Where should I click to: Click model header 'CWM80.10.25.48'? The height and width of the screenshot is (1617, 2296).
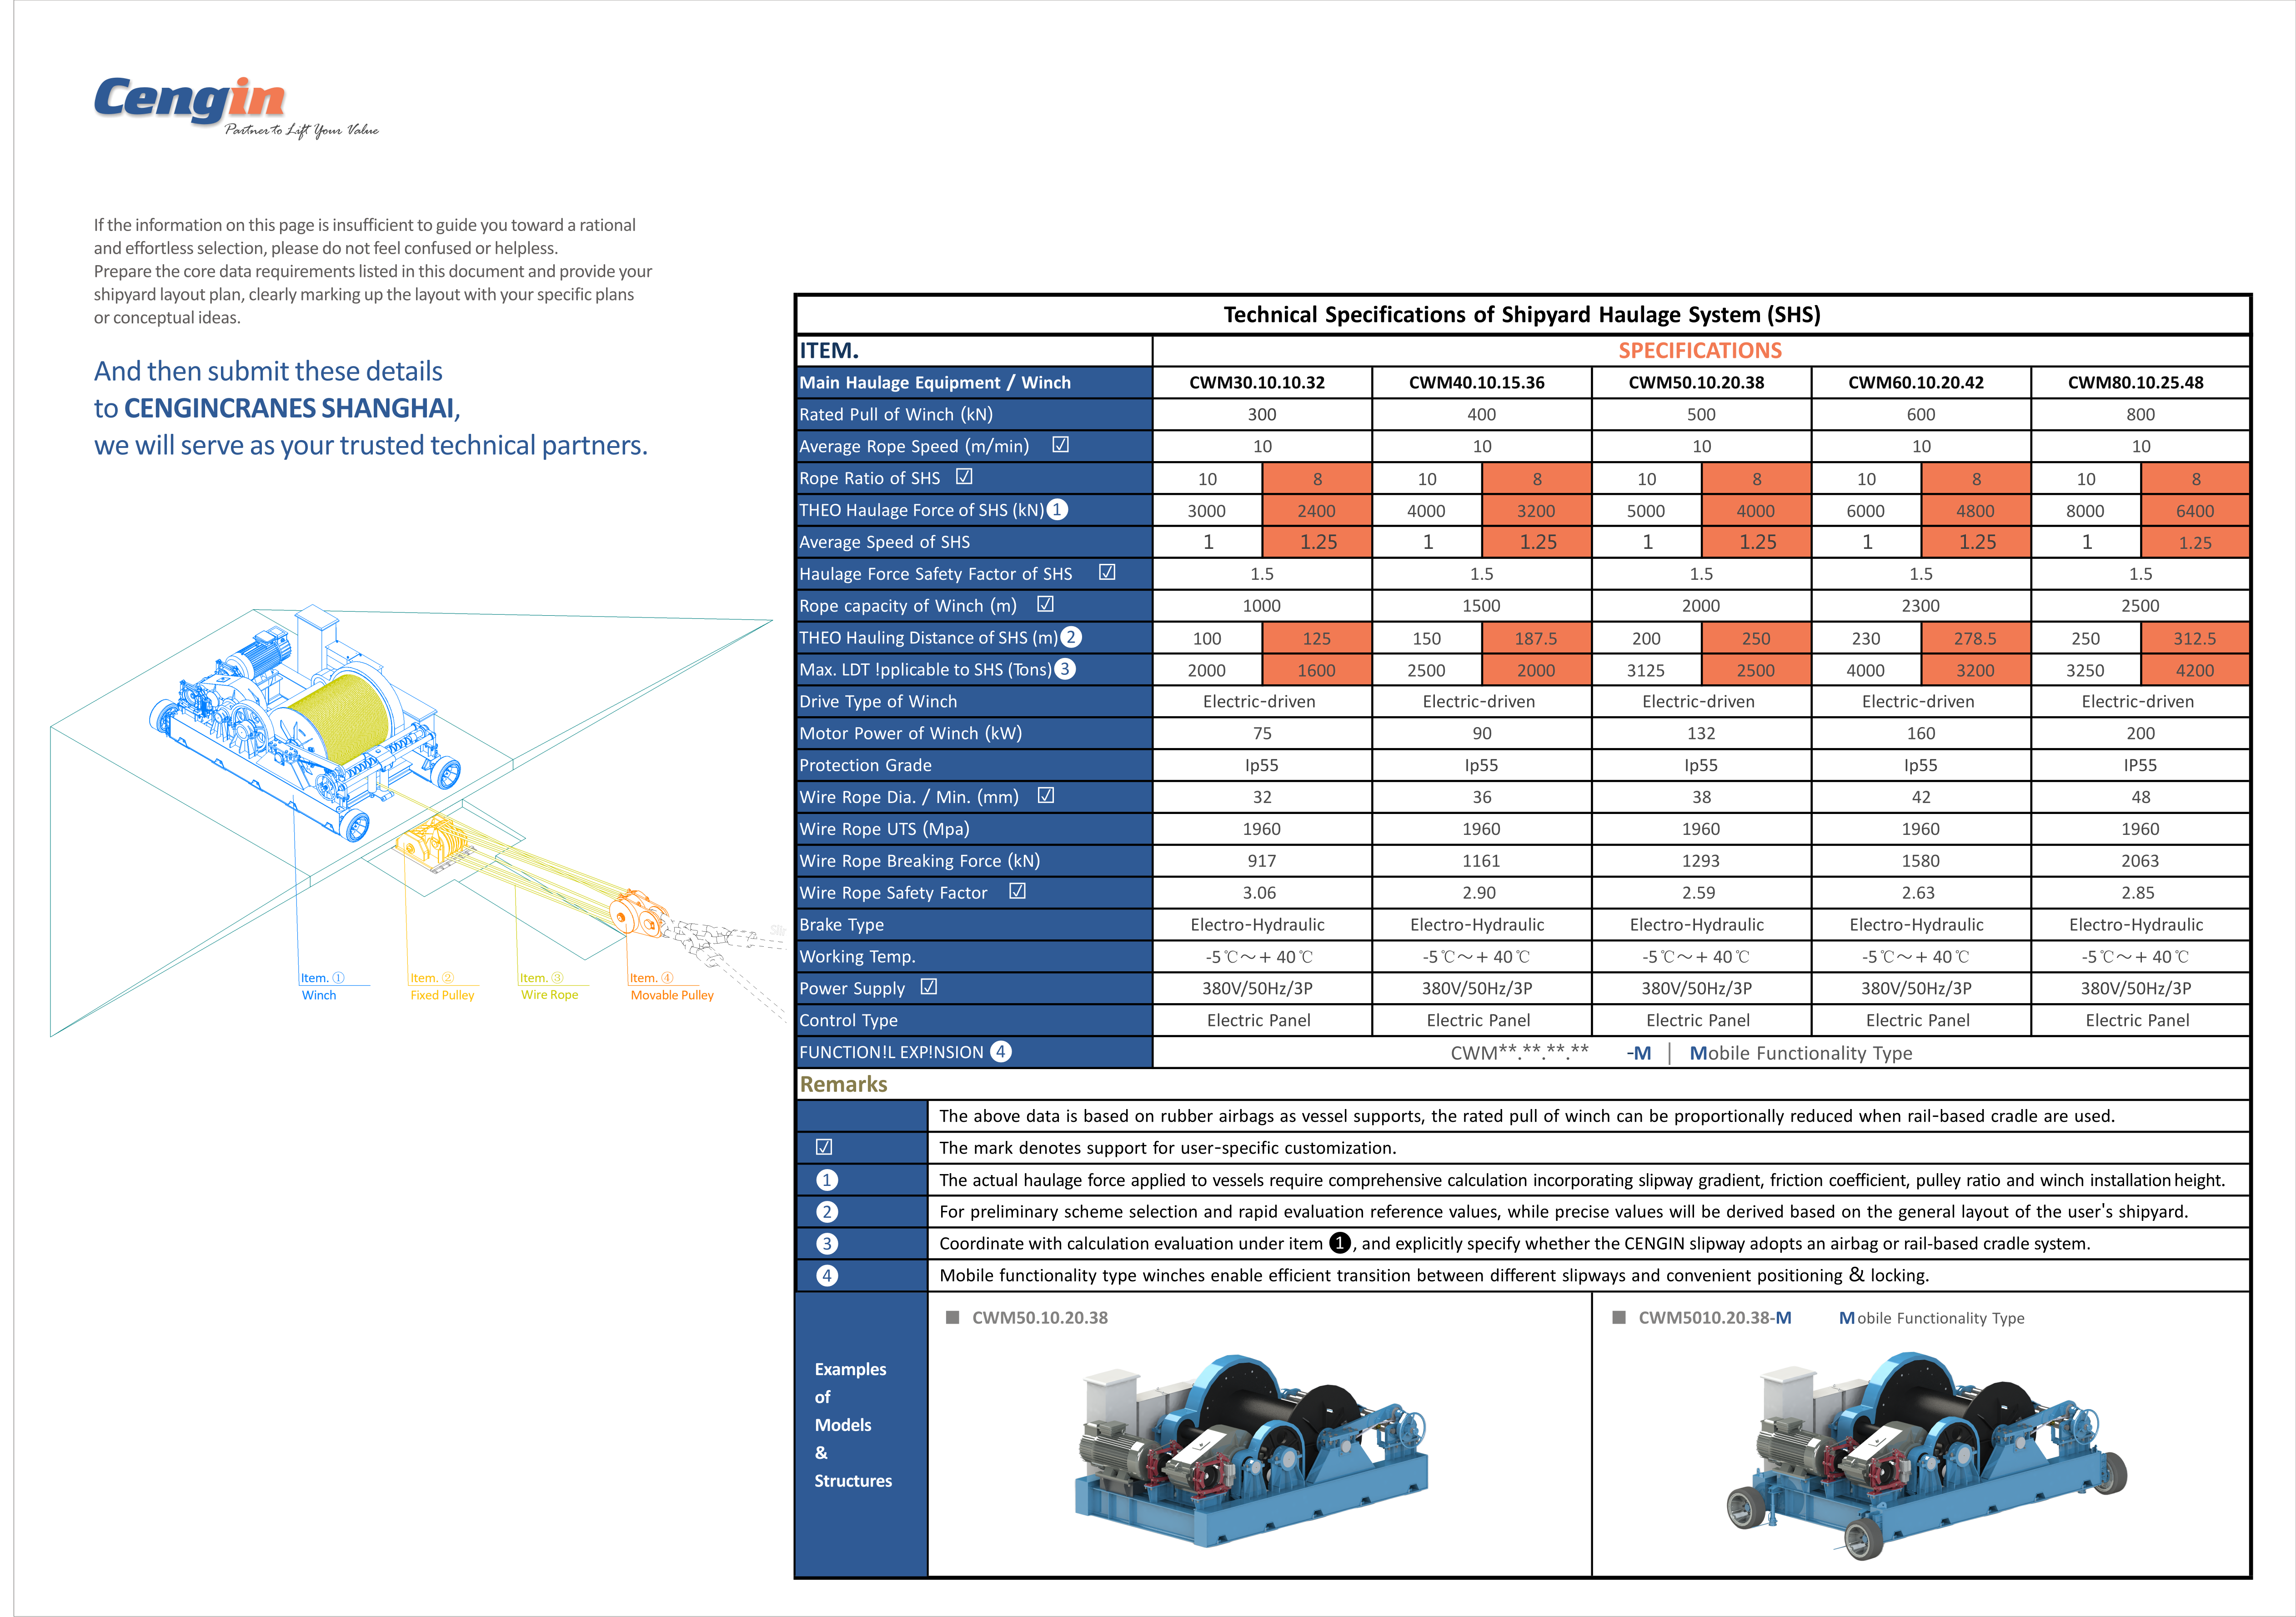click(x=2136, y=383)
